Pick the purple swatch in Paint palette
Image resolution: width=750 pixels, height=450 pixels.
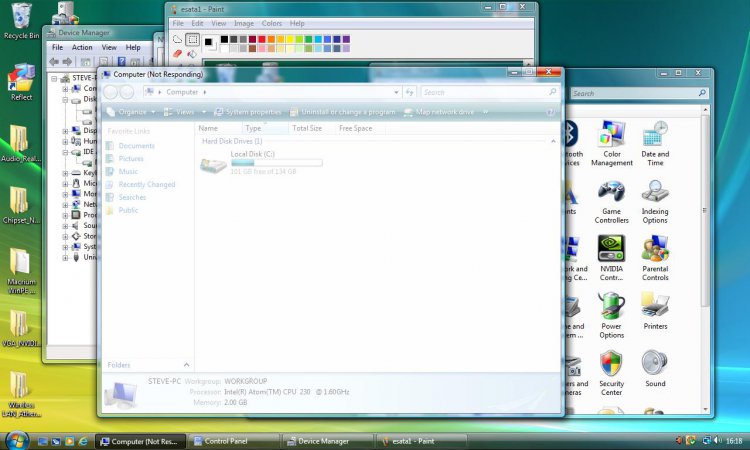click(x=346, y=39)
